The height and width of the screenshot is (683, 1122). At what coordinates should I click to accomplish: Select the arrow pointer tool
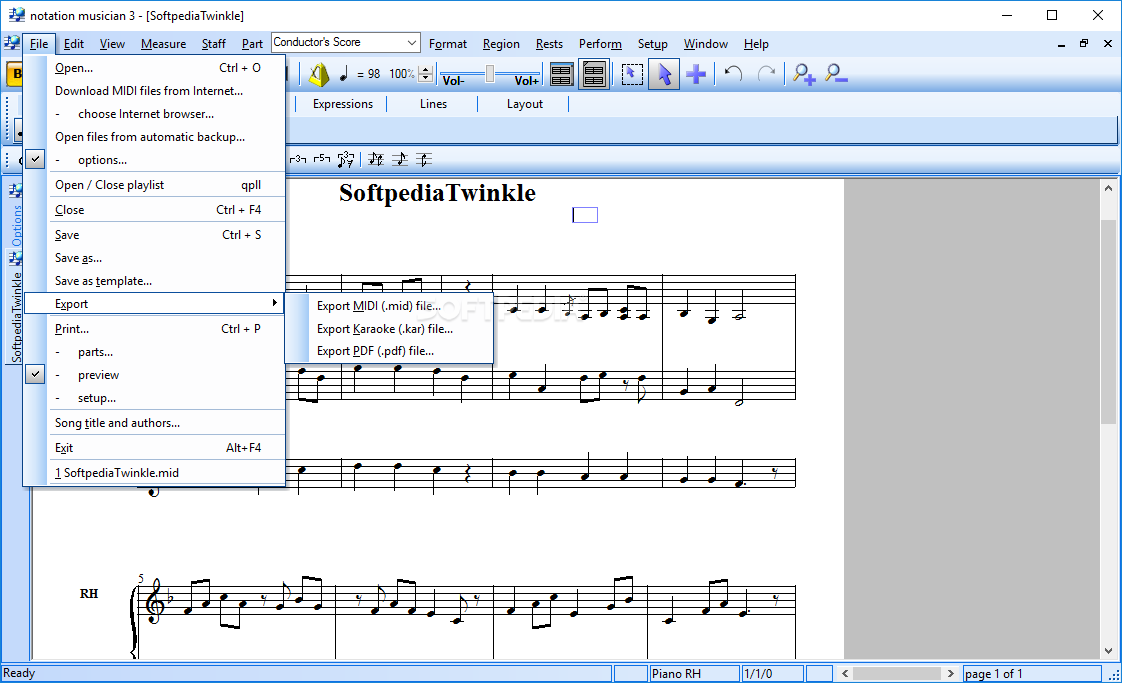click(664, 74)
